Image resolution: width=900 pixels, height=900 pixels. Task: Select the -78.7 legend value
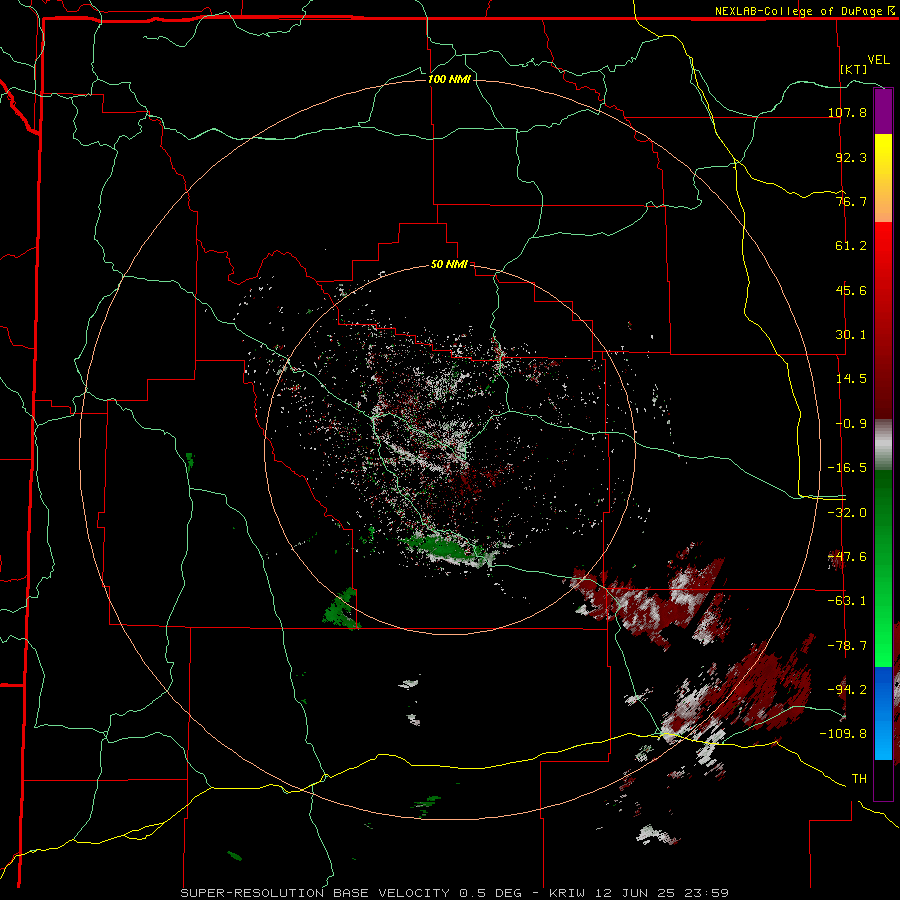coord(847,645)
